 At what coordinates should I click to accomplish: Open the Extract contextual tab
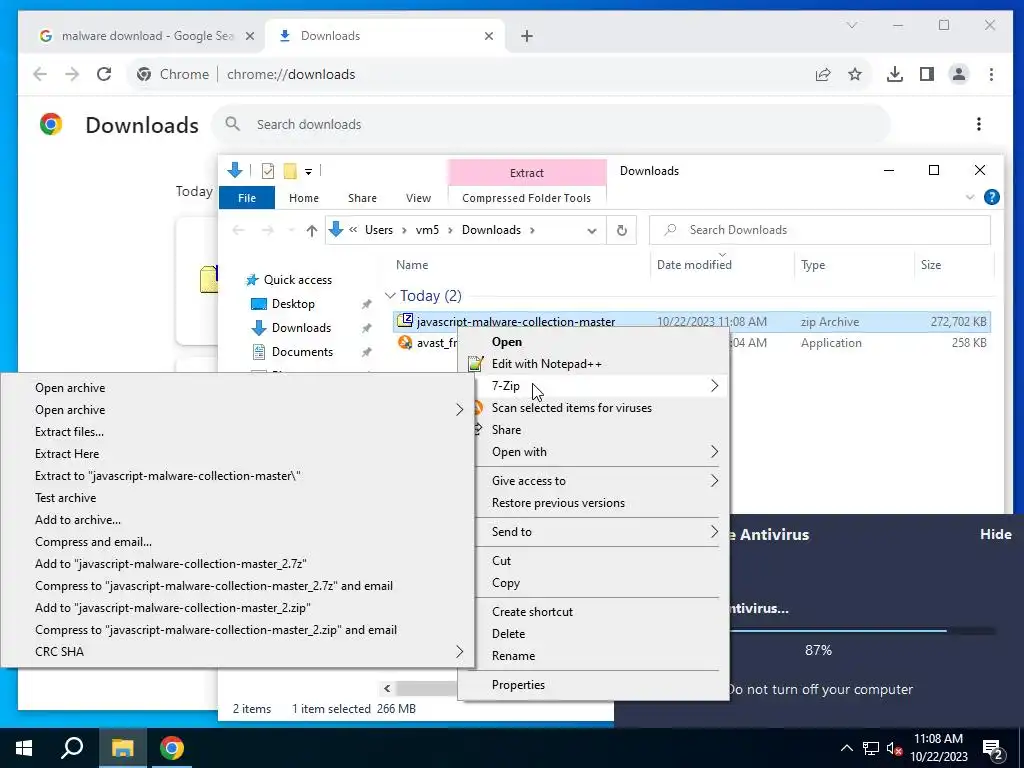click(527, 172)
